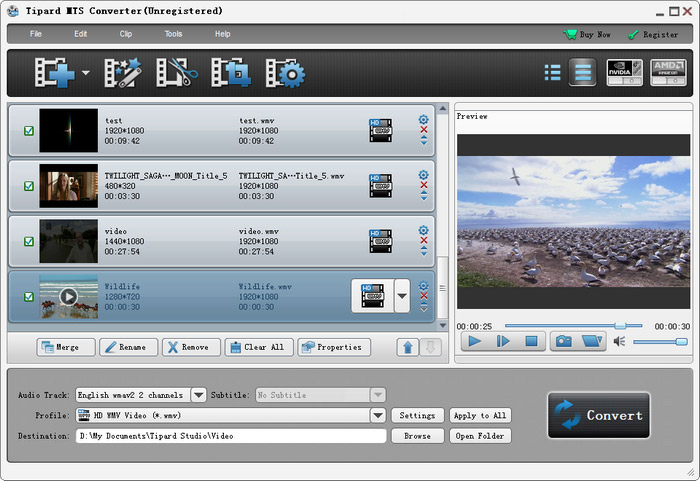Click the HD profile icon for TWILIGHT_SAGA

click(x=380, y=186)
